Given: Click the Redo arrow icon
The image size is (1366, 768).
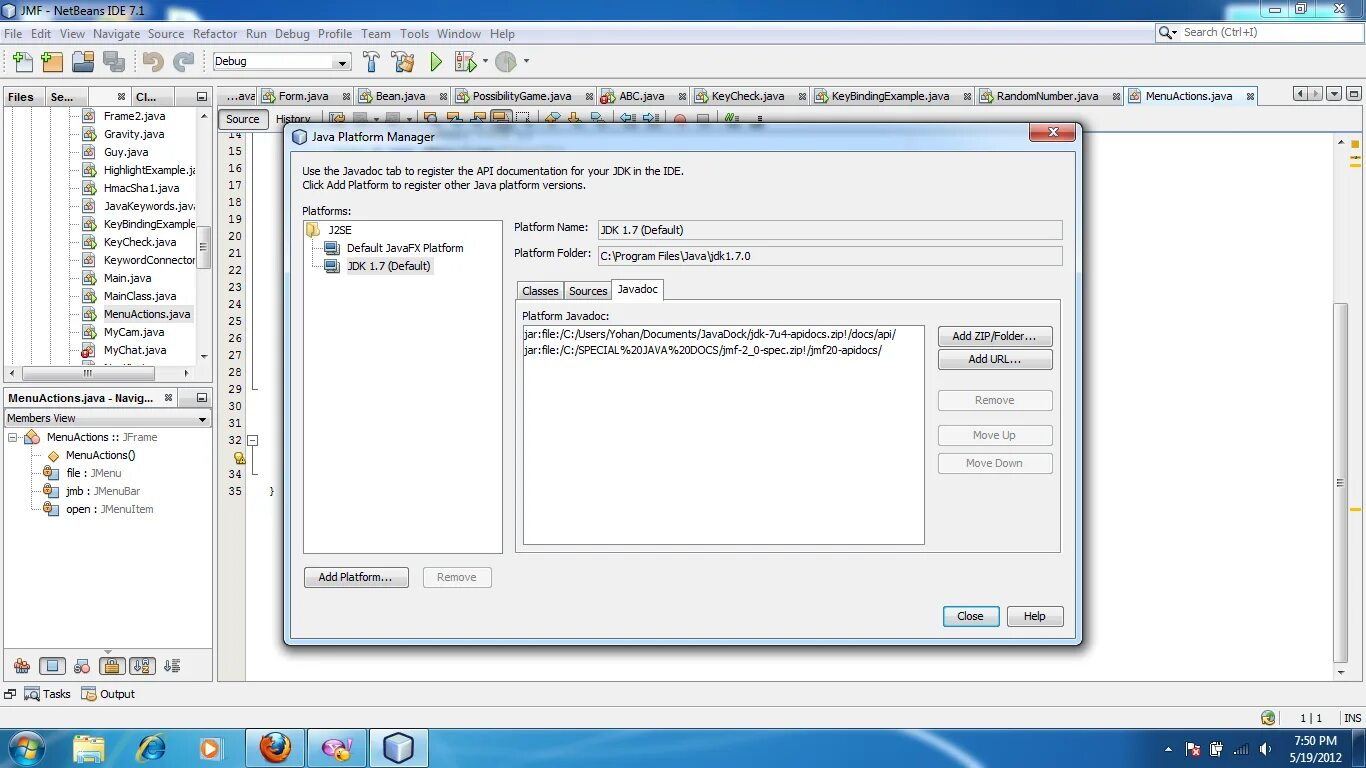Looking at the screenshot, I should click(184, 62).
